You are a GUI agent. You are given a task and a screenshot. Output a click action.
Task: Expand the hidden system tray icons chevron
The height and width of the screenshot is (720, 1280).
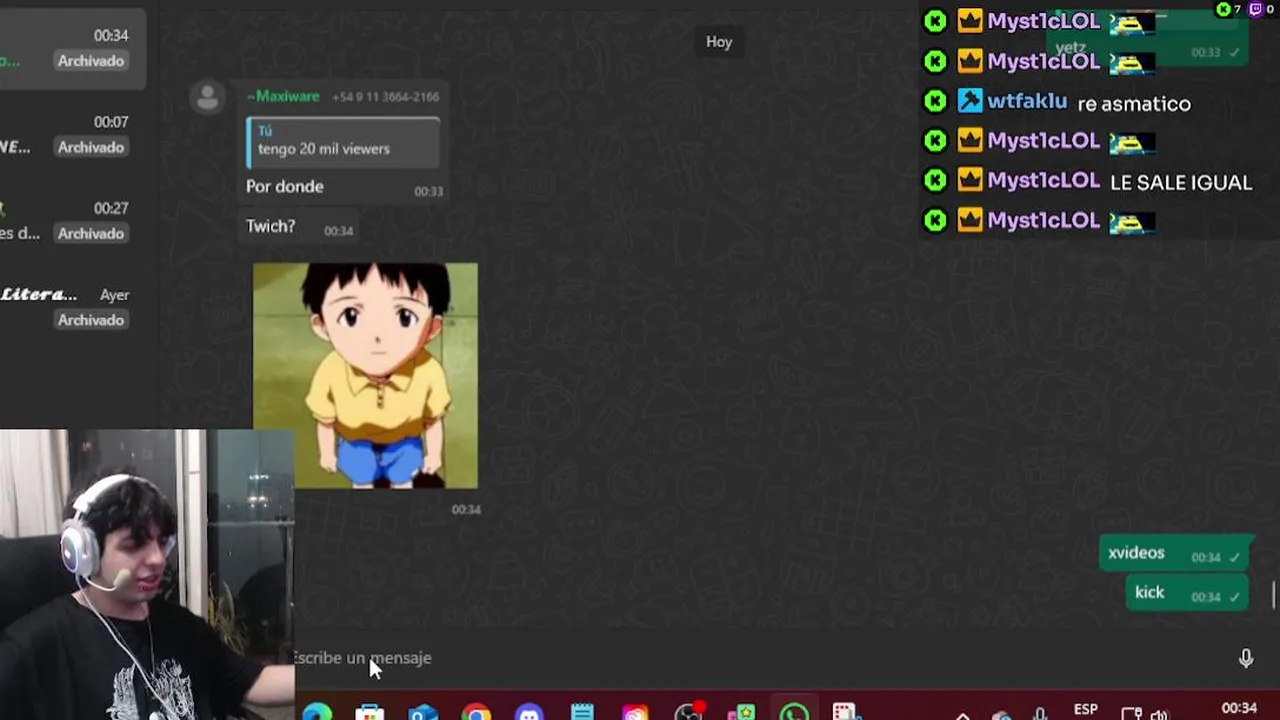point(963,715)
